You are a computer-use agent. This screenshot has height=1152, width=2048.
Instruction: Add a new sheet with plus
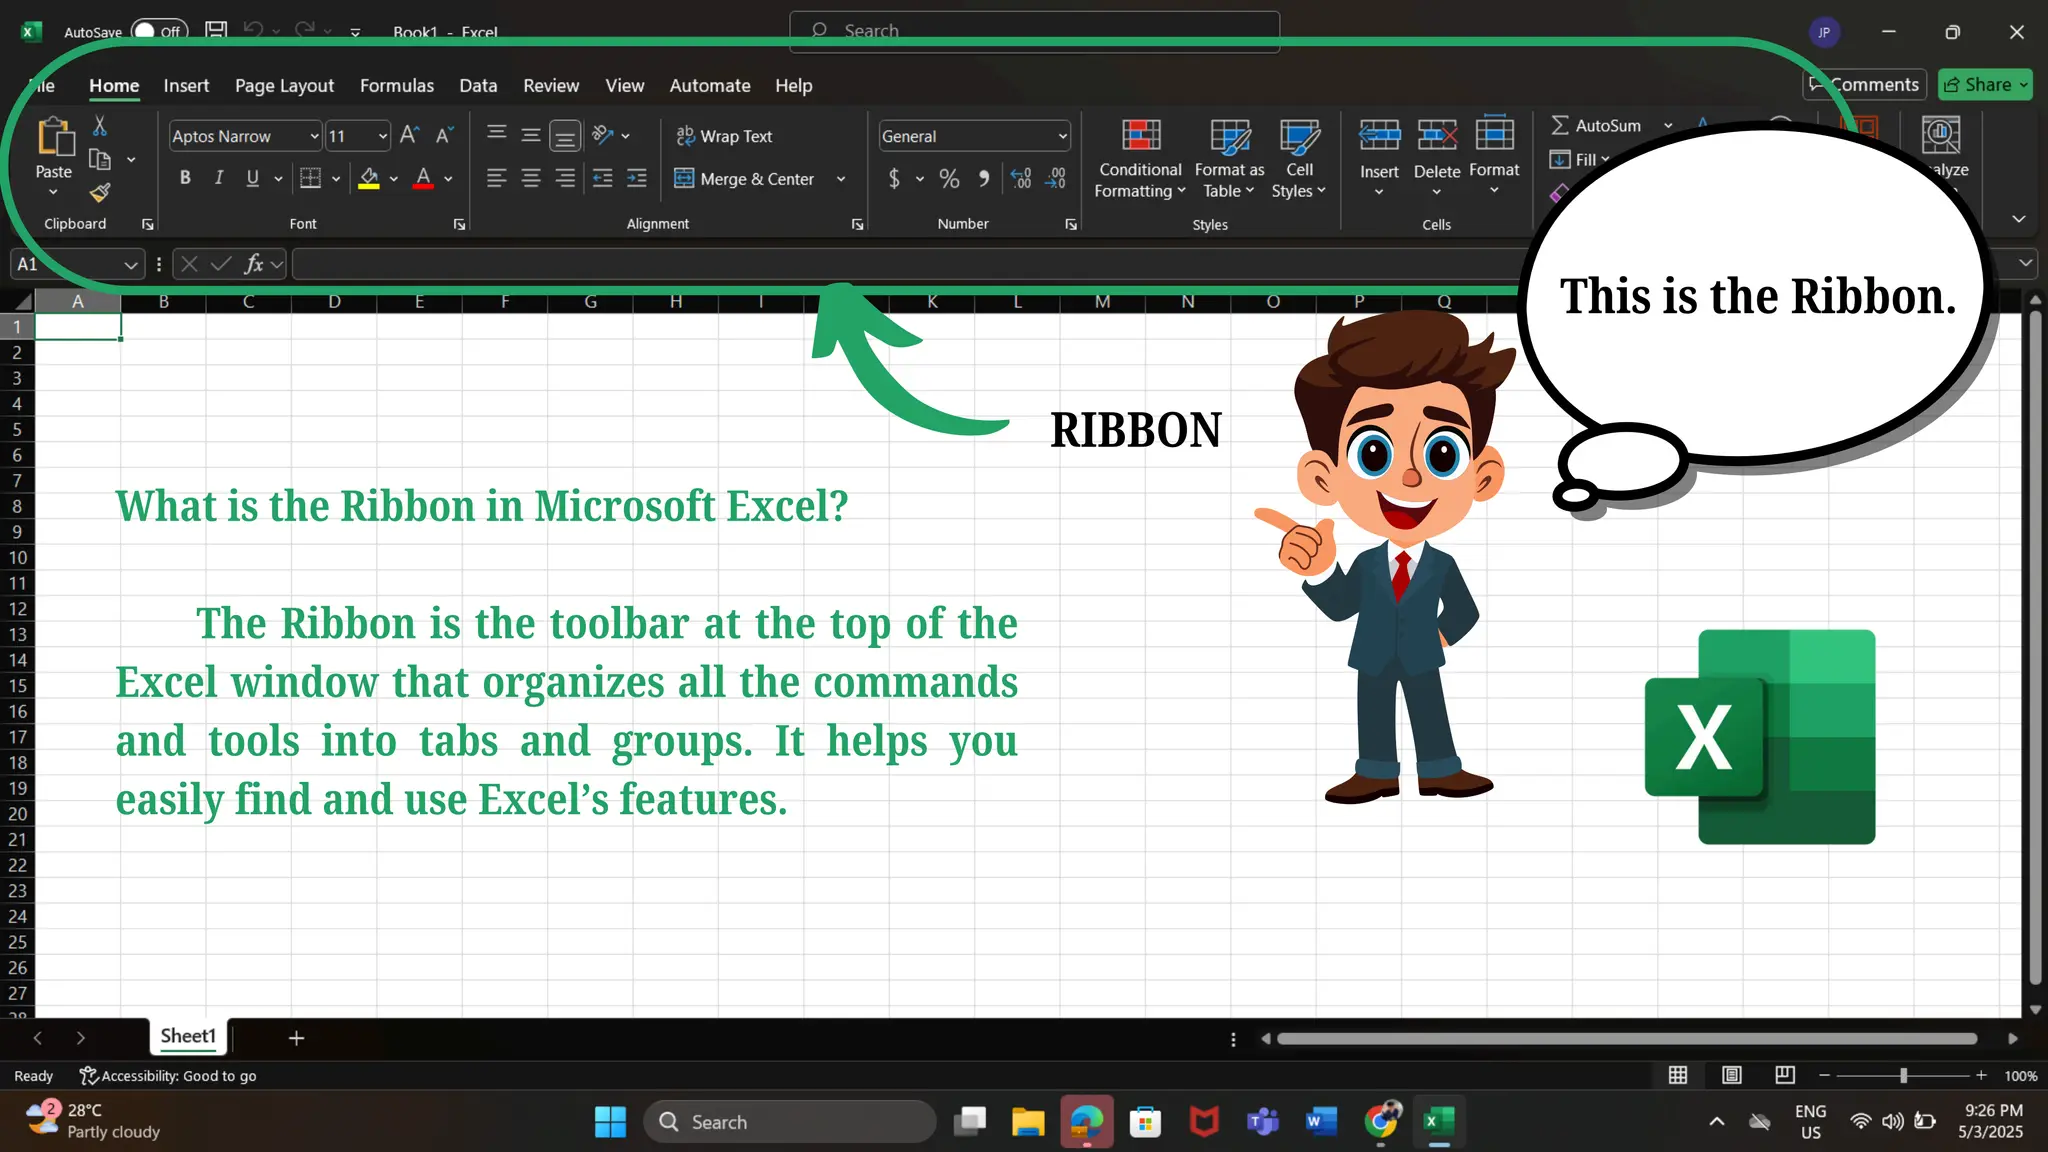[x=296, y=1038]
